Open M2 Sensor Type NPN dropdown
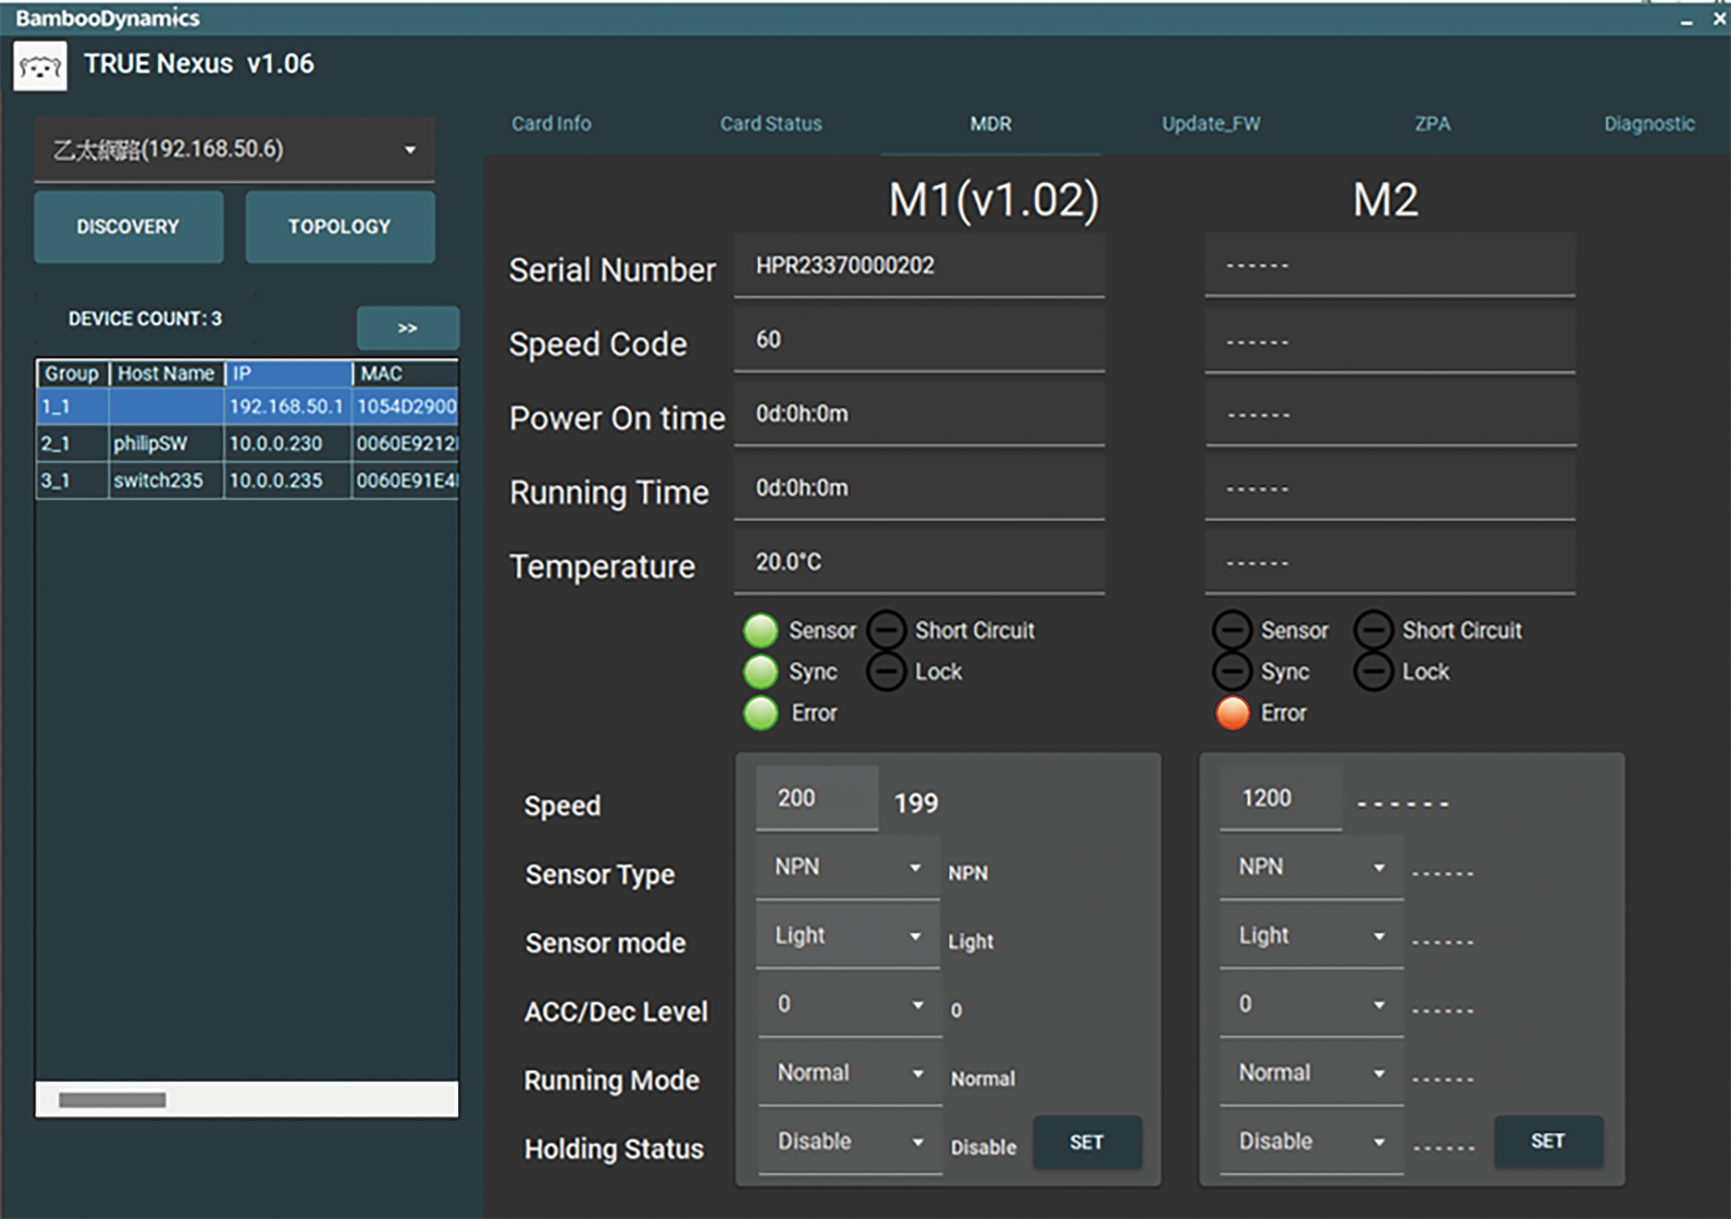The height and width of the screenshot is (1219, 1731). click(x=1312, y=867)
